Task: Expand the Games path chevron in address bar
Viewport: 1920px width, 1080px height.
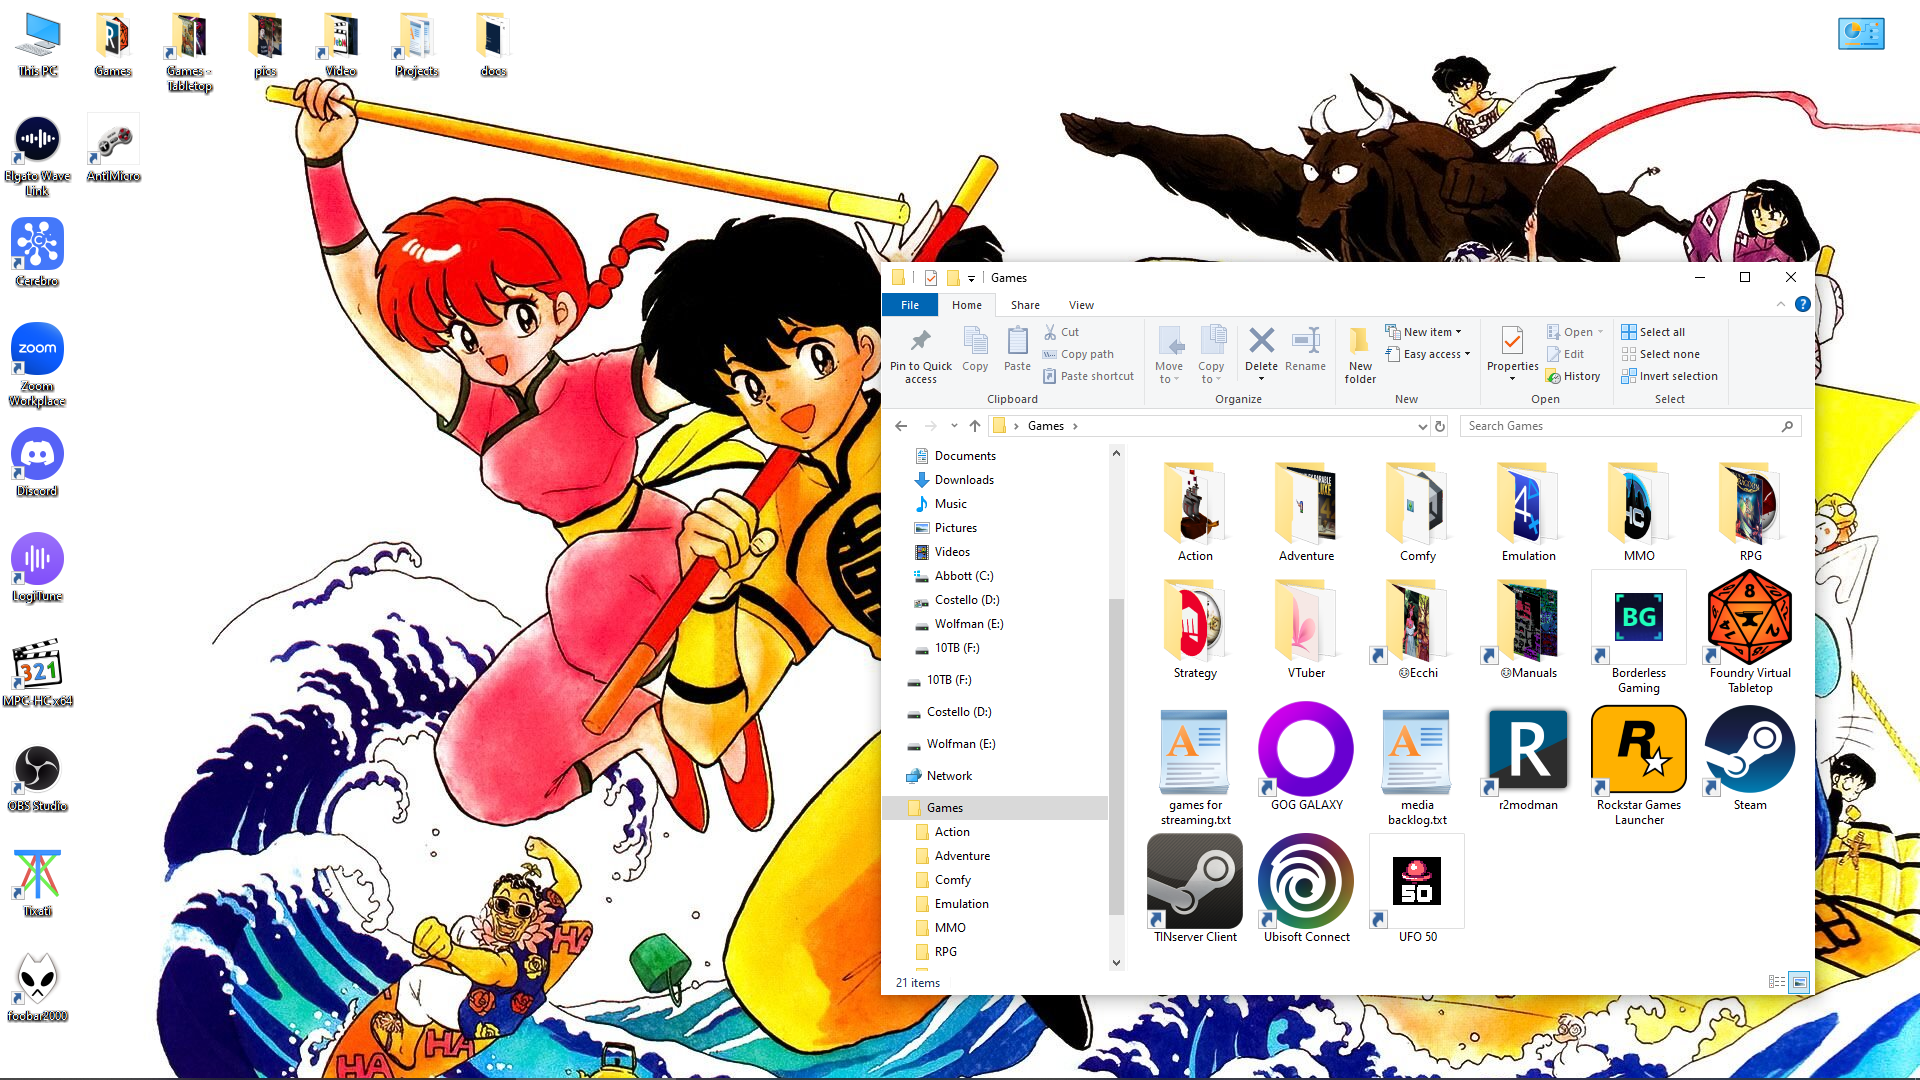Action: pyautogui.click(x=1075, y=426)
